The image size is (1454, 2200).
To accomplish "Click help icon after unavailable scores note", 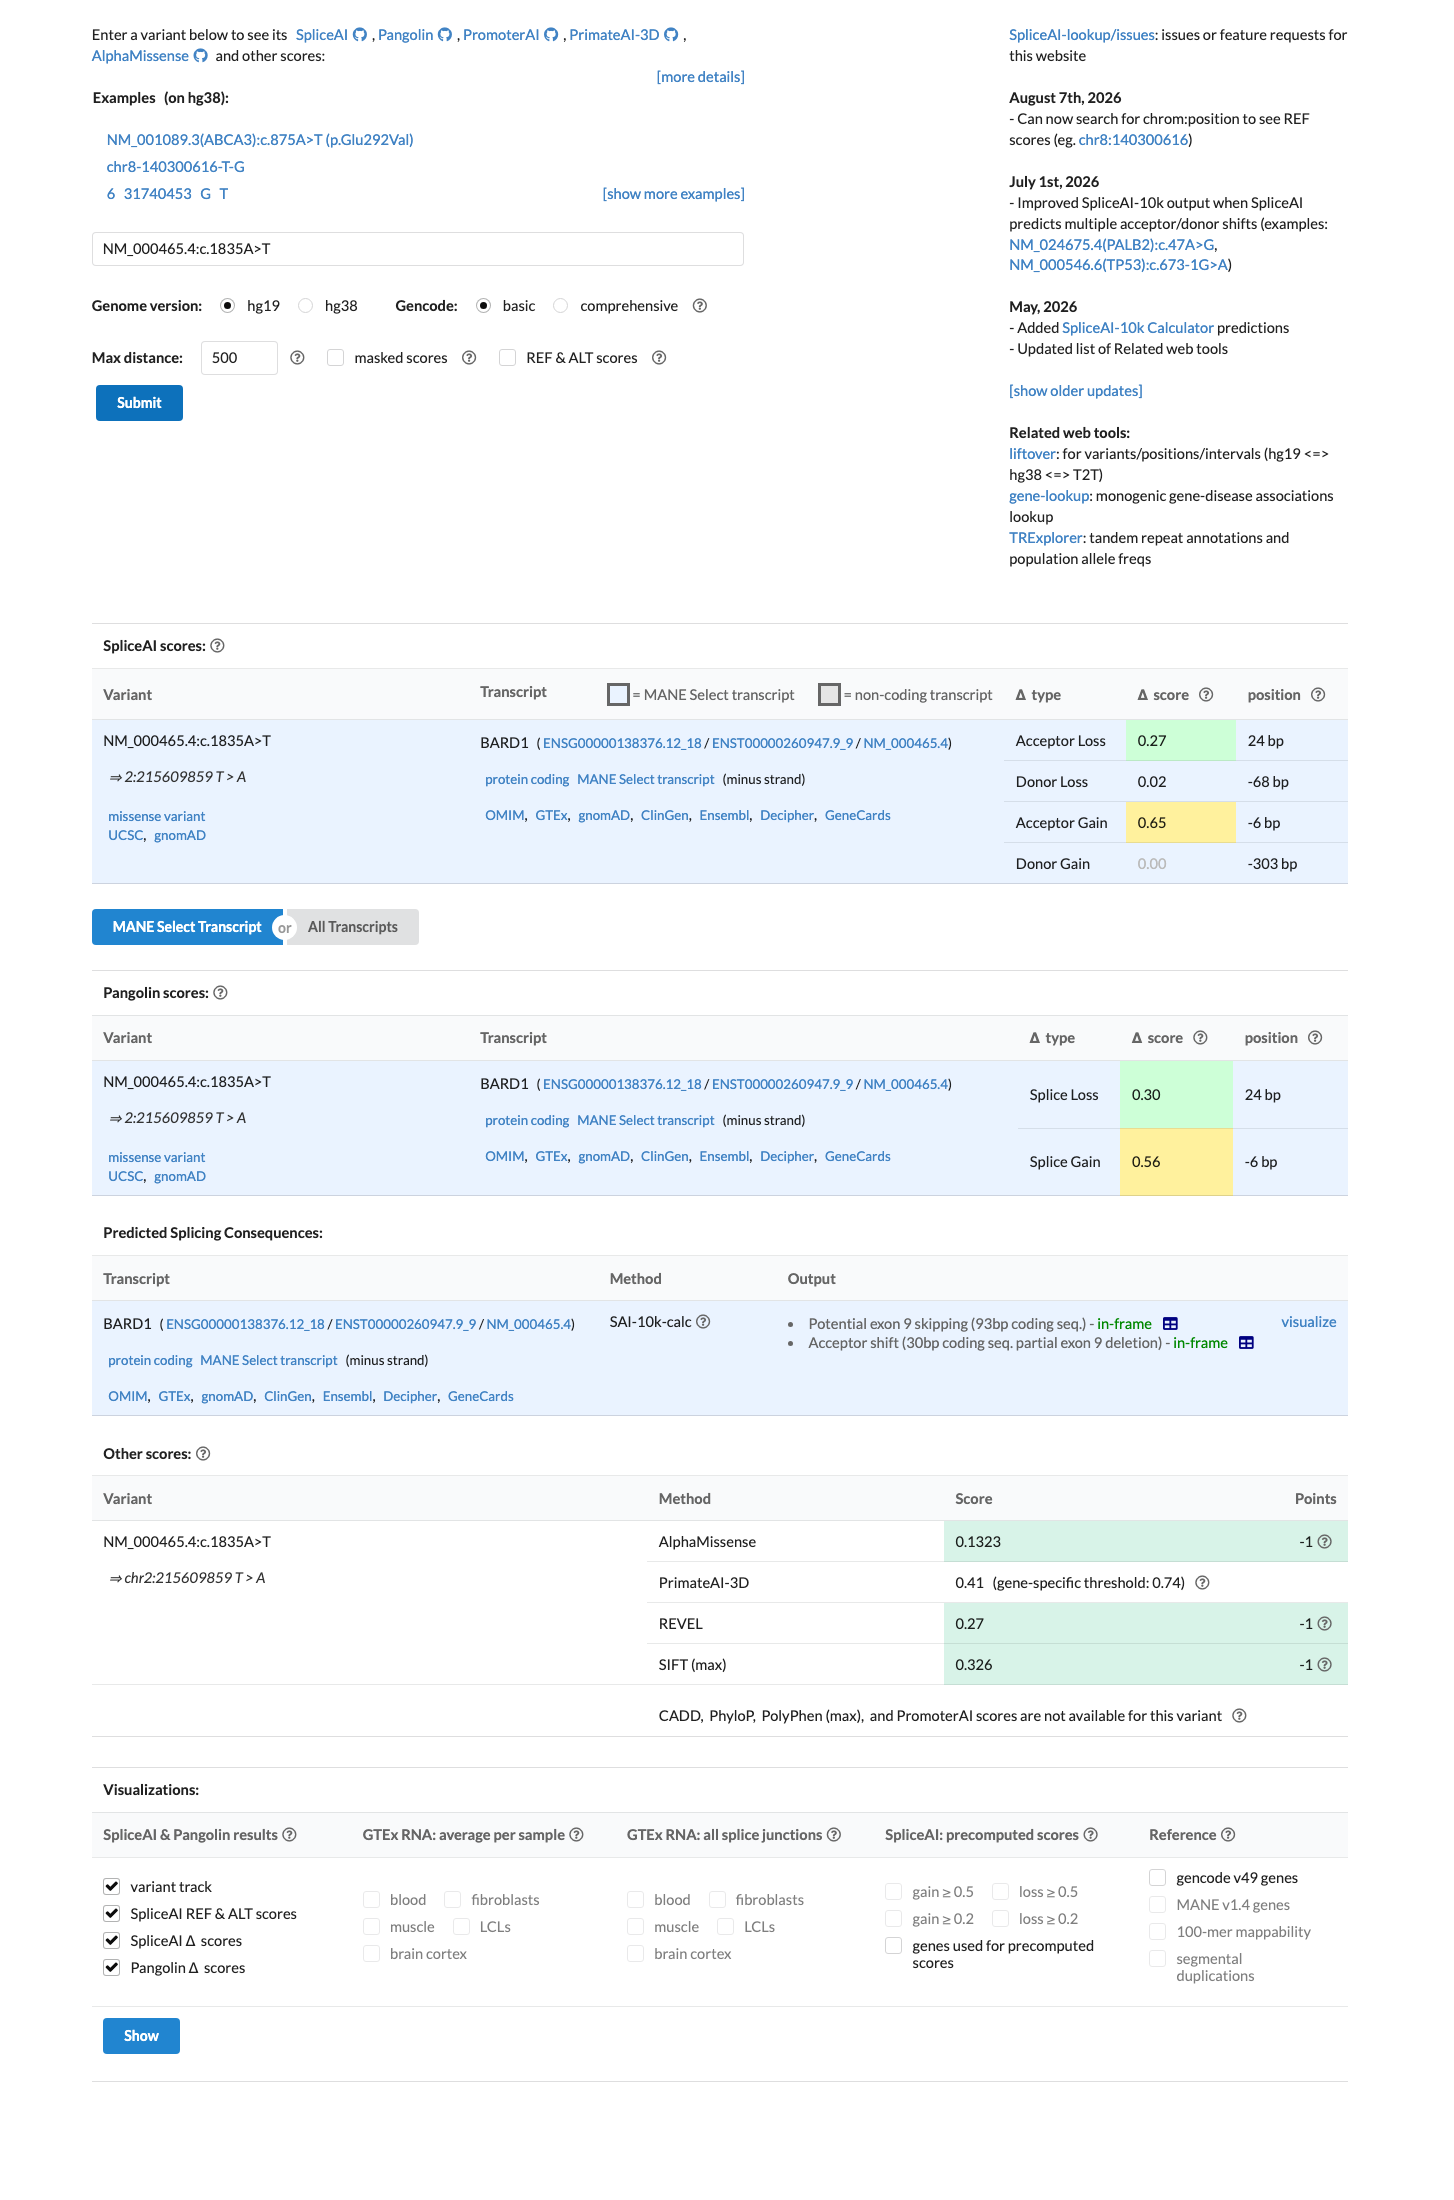I will 1239,1716.
